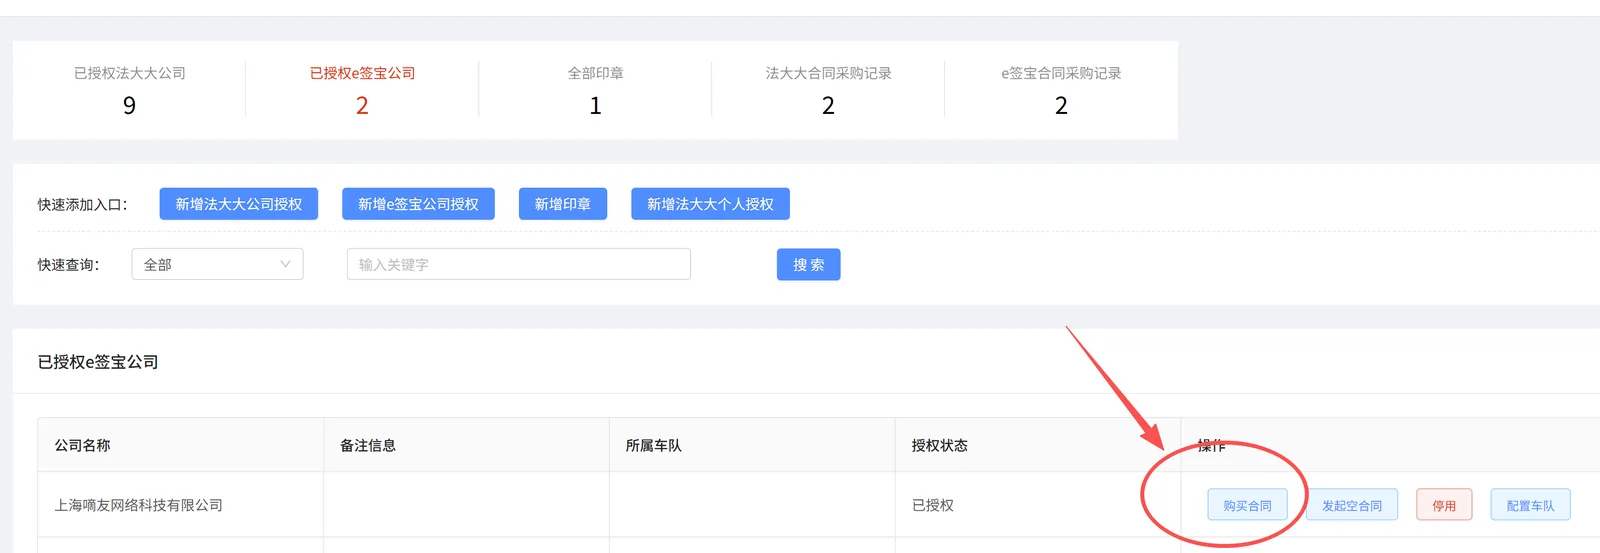Click the count 1 under 全部印章
This screenshot has width=1600, height=553.
click(595, 105)
